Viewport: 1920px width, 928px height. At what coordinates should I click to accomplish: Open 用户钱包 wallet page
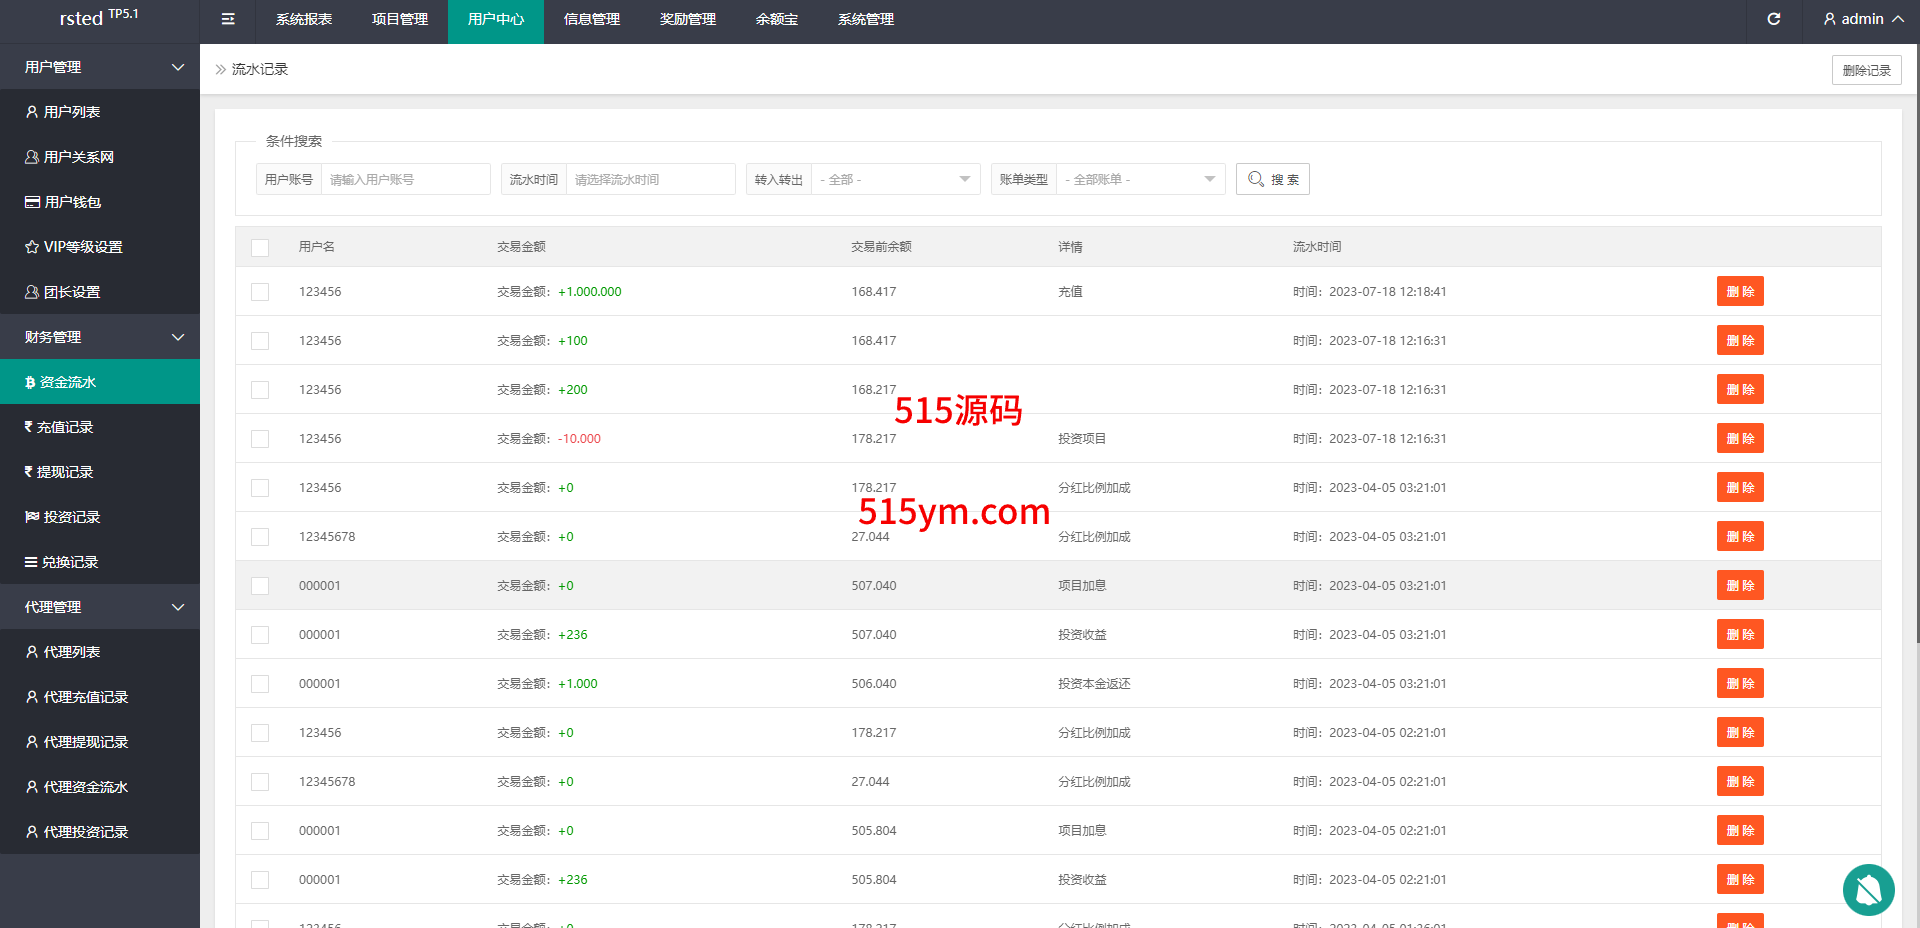(72, 202)
